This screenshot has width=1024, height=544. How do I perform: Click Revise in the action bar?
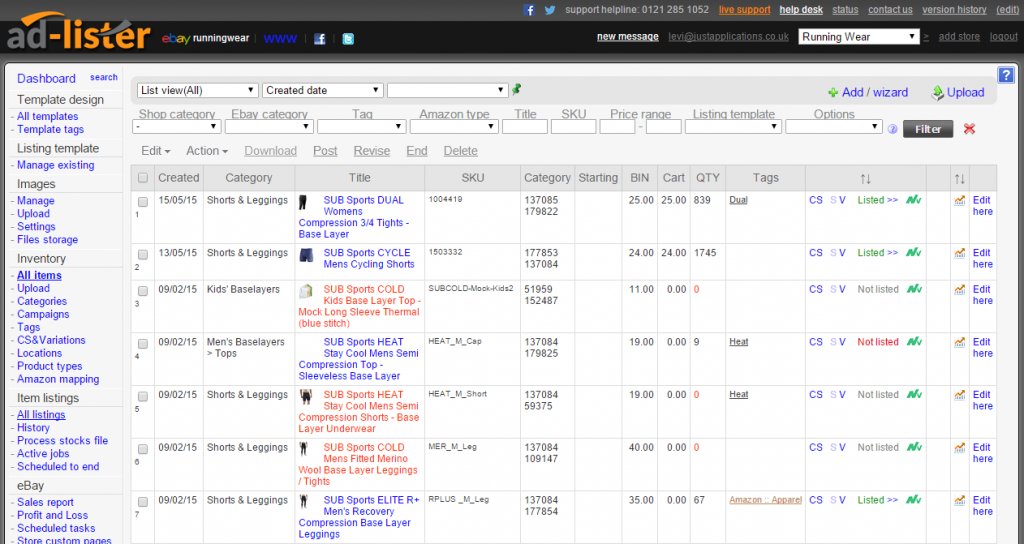[372, 151]
